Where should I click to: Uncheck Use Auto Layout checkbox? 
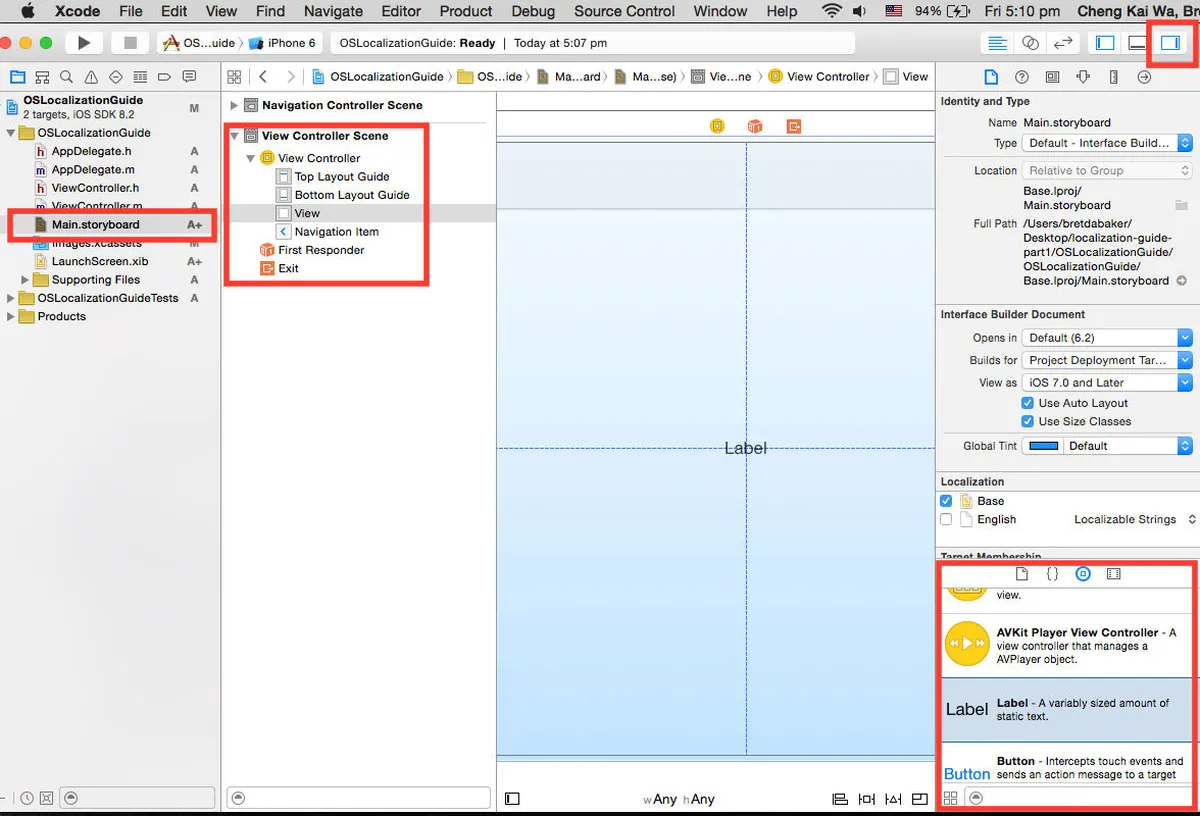tap(1027, 403)
